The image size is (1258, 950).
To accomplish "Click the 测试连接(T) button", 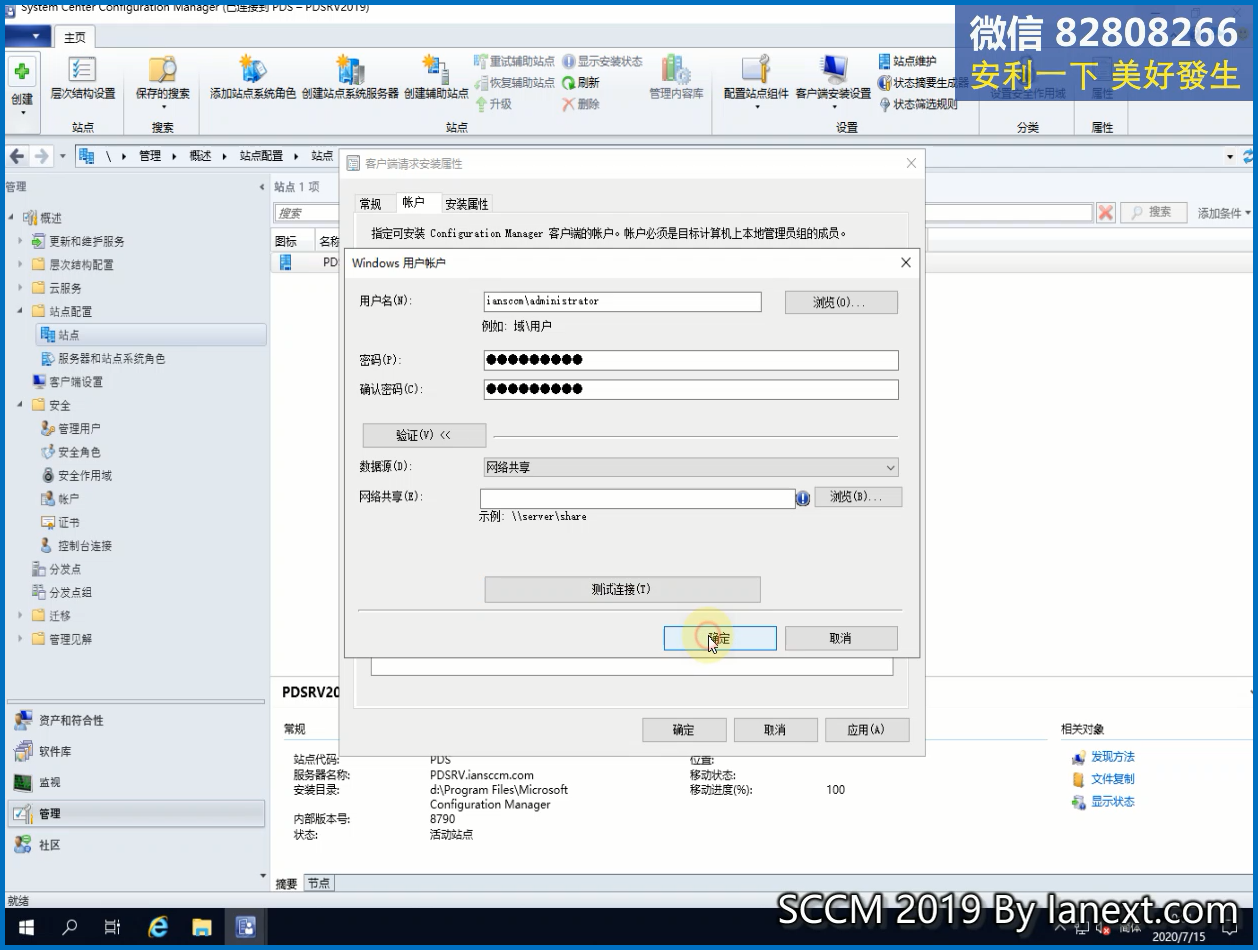I will click(x=622, y=590).
